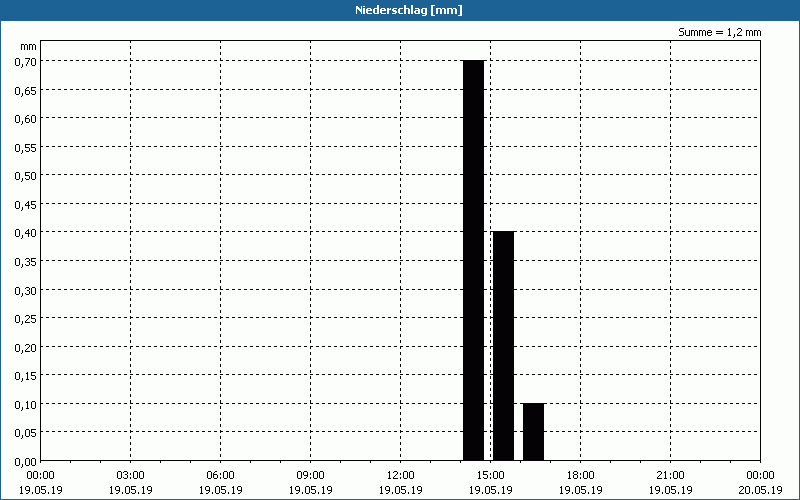Select the 0,05 y-axis value
Screen dimensions: 800x500
[x=26, y=433]
